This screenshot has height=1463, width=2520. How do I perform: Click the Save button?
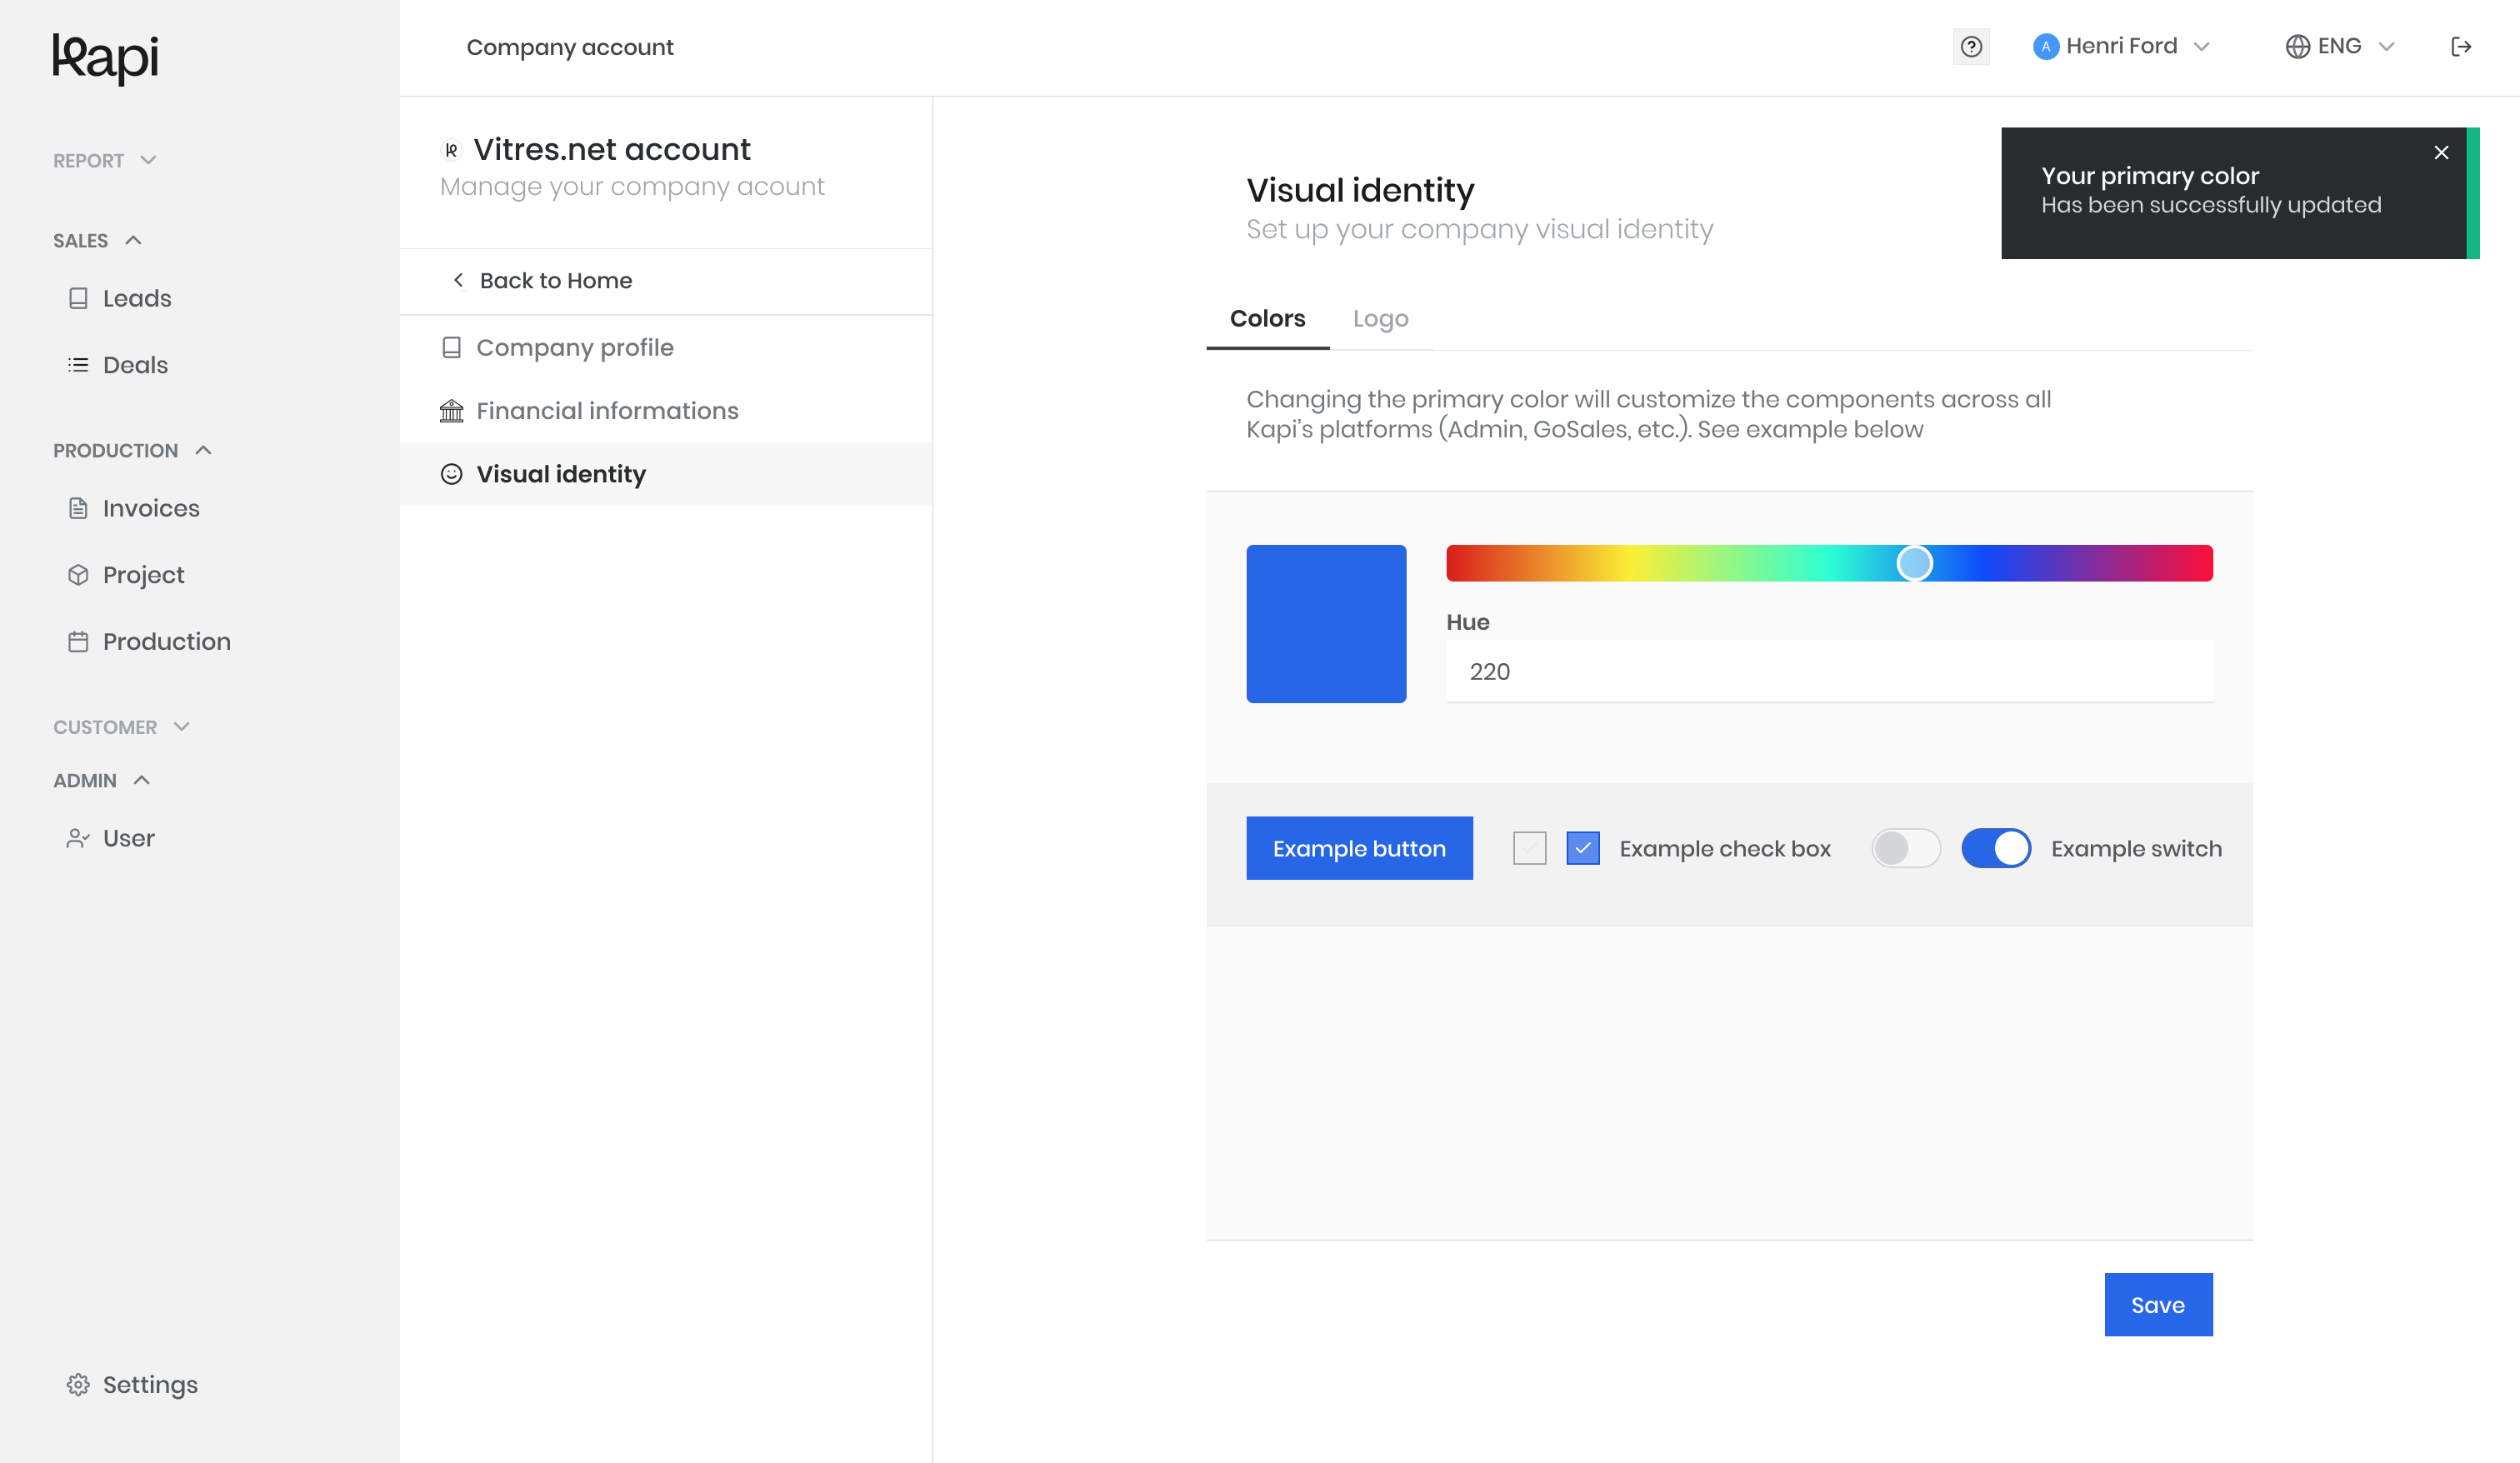[x=2158, y=1304]
